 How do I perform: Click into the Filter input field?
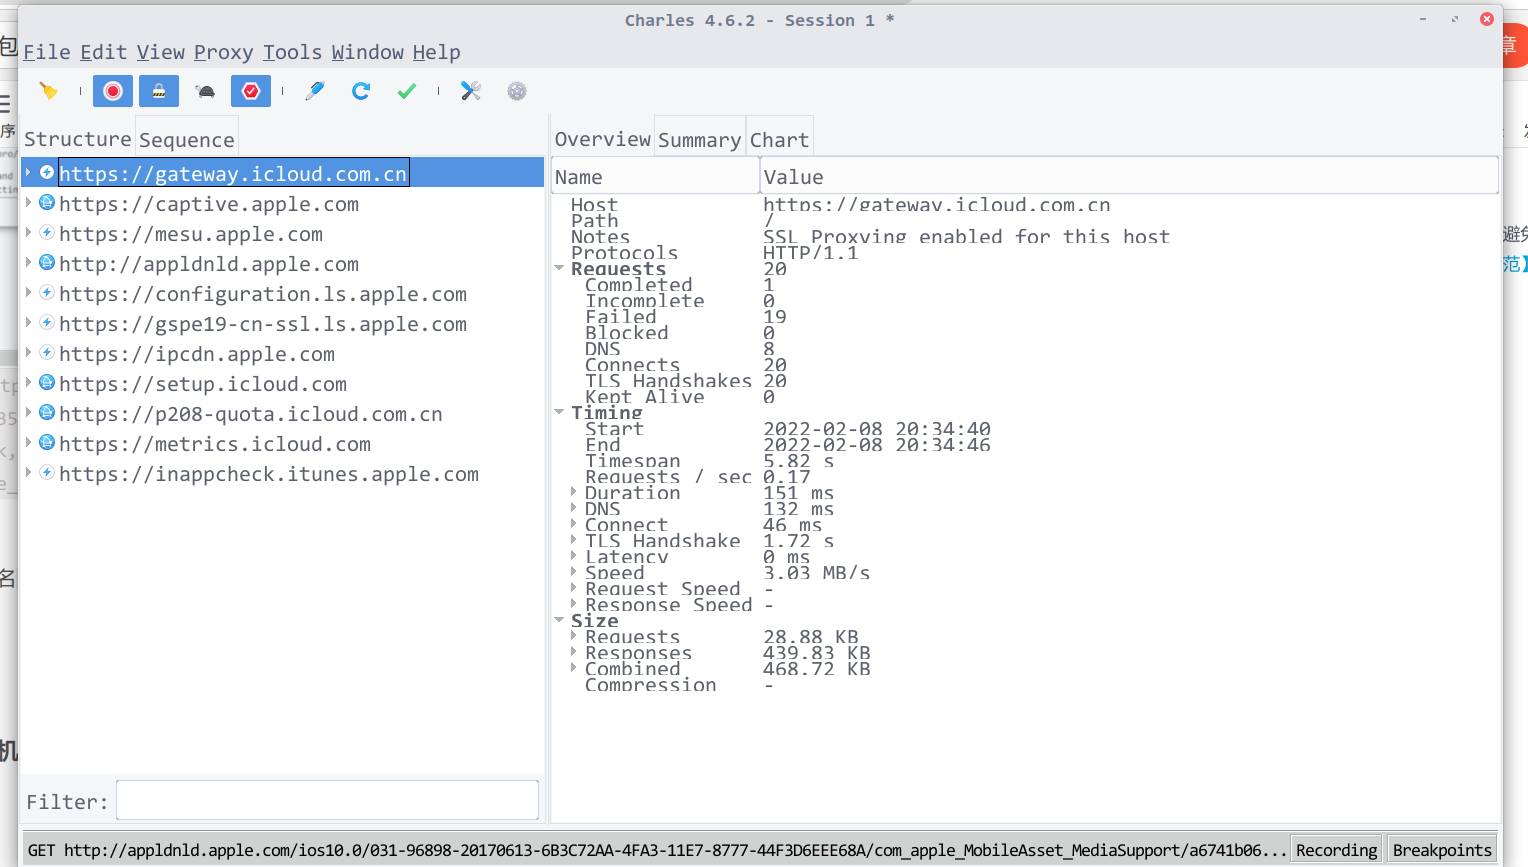327,801
